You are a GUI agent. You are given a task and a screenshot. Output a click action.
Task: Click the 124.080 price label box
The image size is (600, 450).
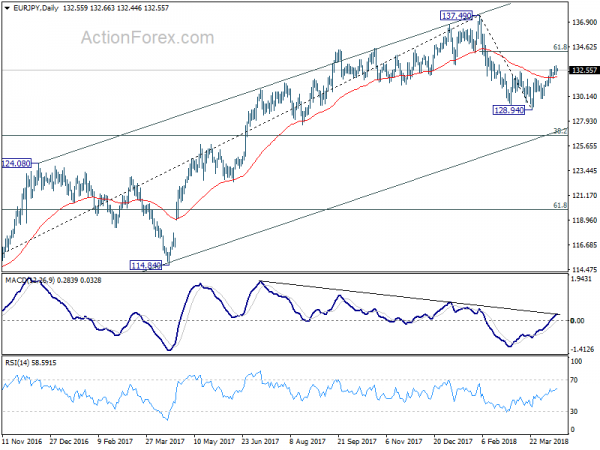click(x=16, y=163)
